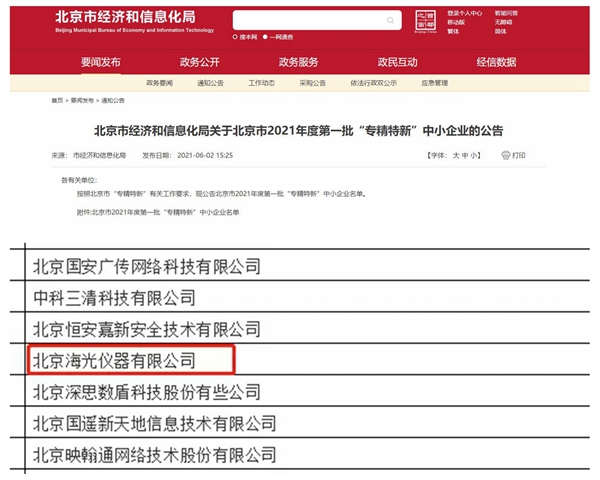The width and height of the screenshot is (600, 480).
Task: Click row 北京国遥新天地信息技术有限公司
Action: [x=155, y=423]
